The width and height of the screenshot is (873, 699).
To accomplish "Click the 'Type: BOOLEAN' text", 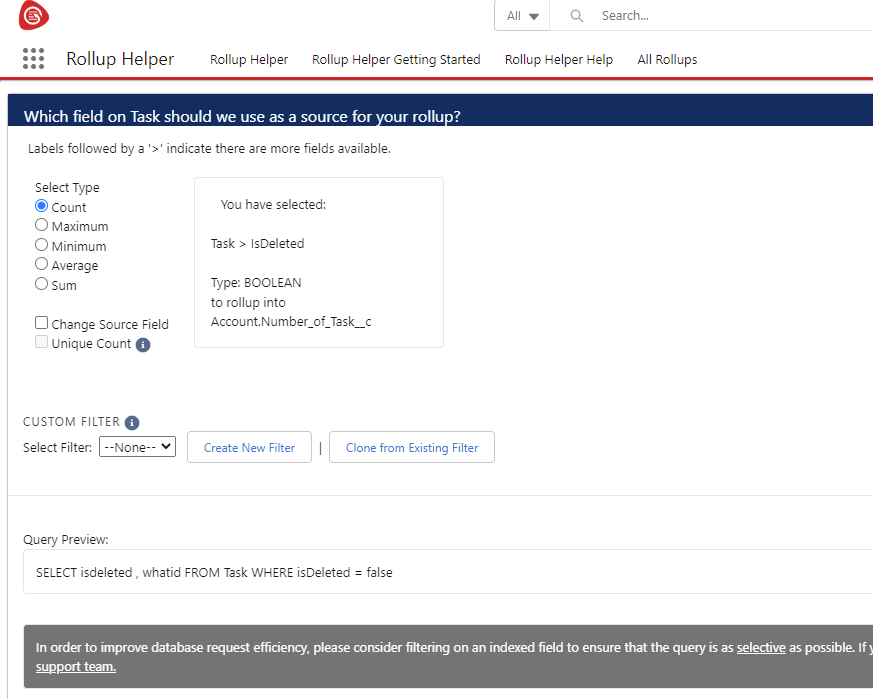I will tap(256, 283).
